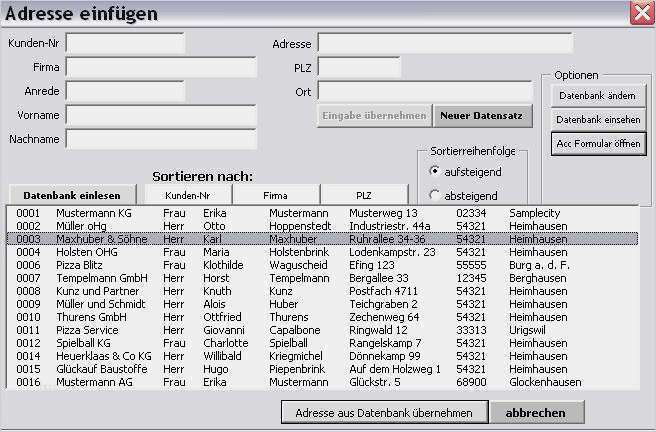
Task: Sort entries by PLZ
Action: click(x=363, y=195)
